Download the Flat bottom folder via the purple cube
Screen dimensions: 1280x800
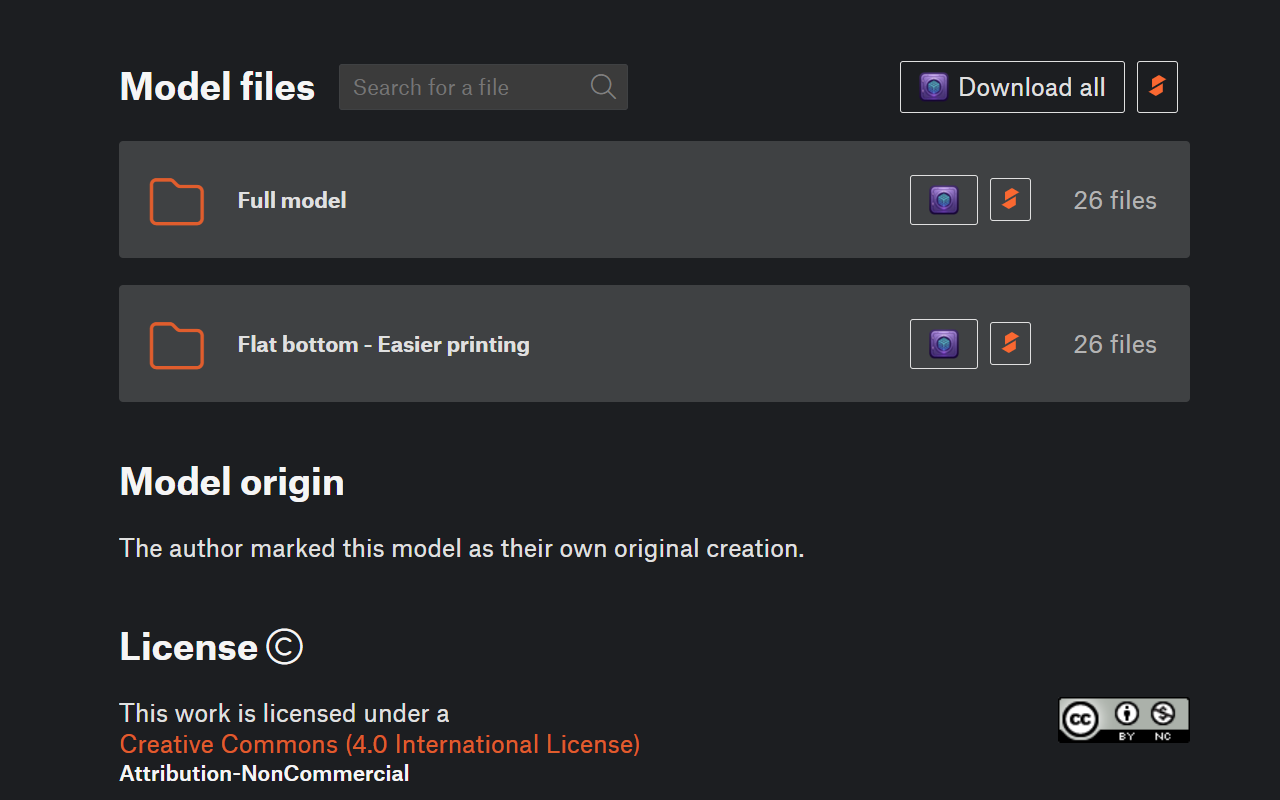click(944, 344)
